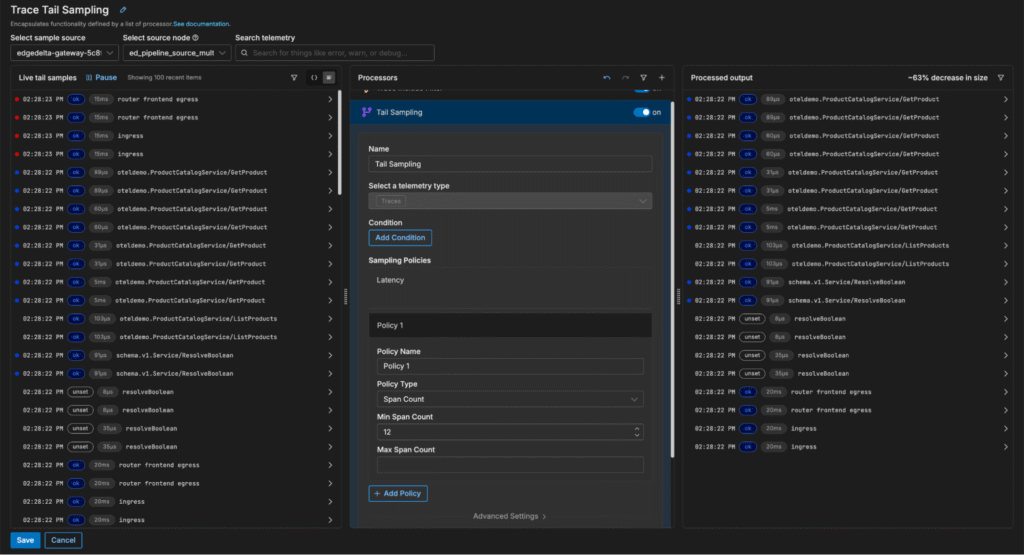Toggle the processor above Tail Sampling
1024x555 pixels.
(641, 91)
